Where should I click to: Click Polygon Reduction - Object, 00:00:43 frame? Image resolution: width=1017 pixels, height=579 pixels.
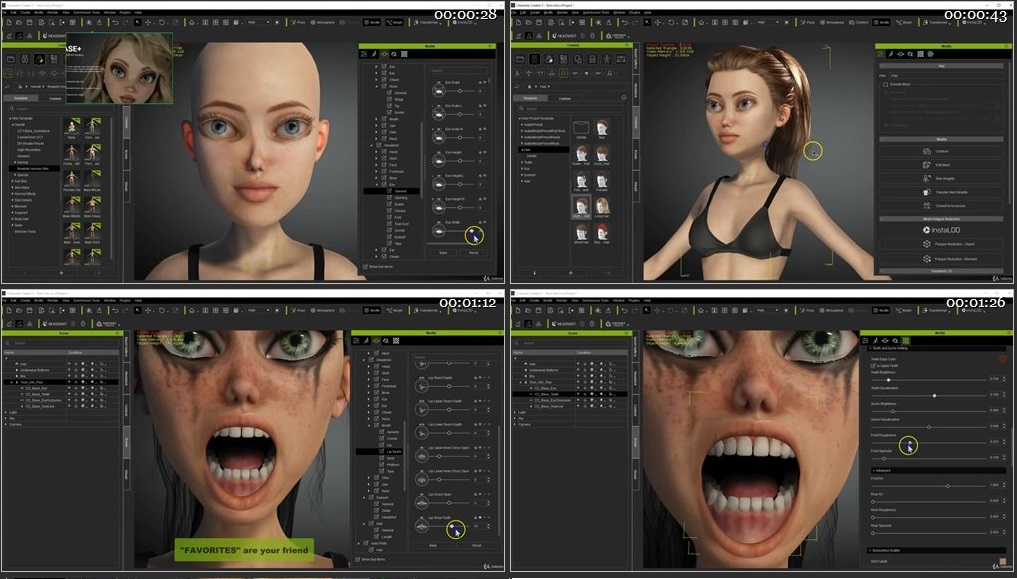942,244
